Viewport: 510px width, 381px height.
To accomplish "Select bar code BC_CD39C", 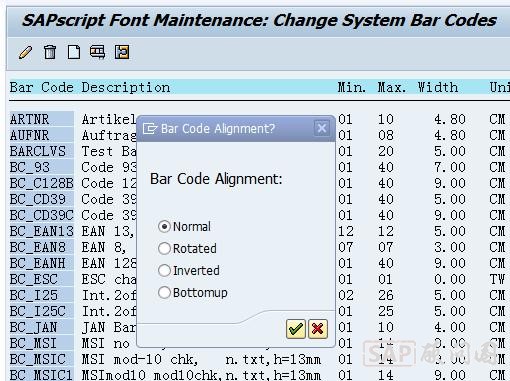I will (x=41, y=215).
